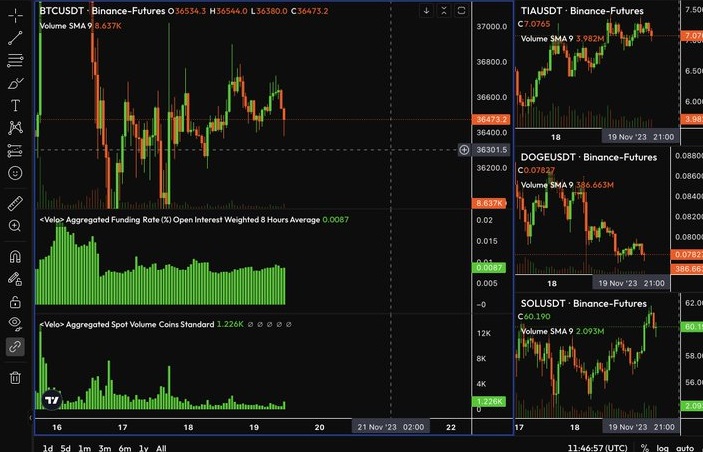Toggle stay in drawing mode
Viewport: 703px width, 452px height.
pyautogui.click(x=15, y=279)
